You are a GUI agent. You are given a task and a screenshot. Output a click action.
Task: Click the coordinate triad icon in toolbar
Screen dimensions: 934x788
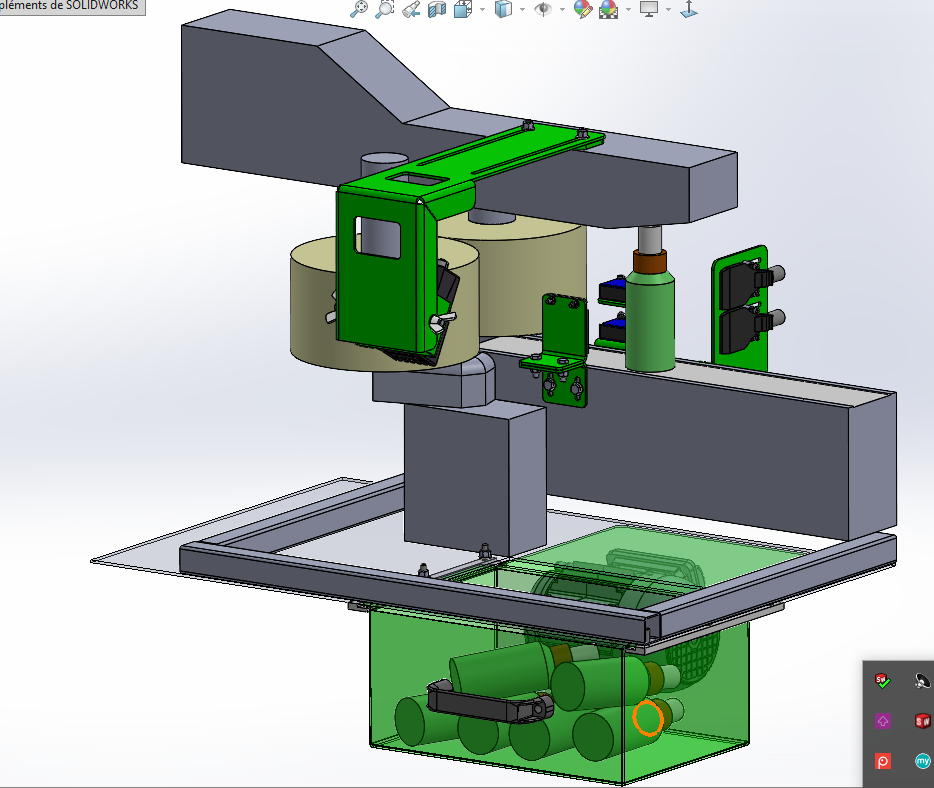coord(688,9)
